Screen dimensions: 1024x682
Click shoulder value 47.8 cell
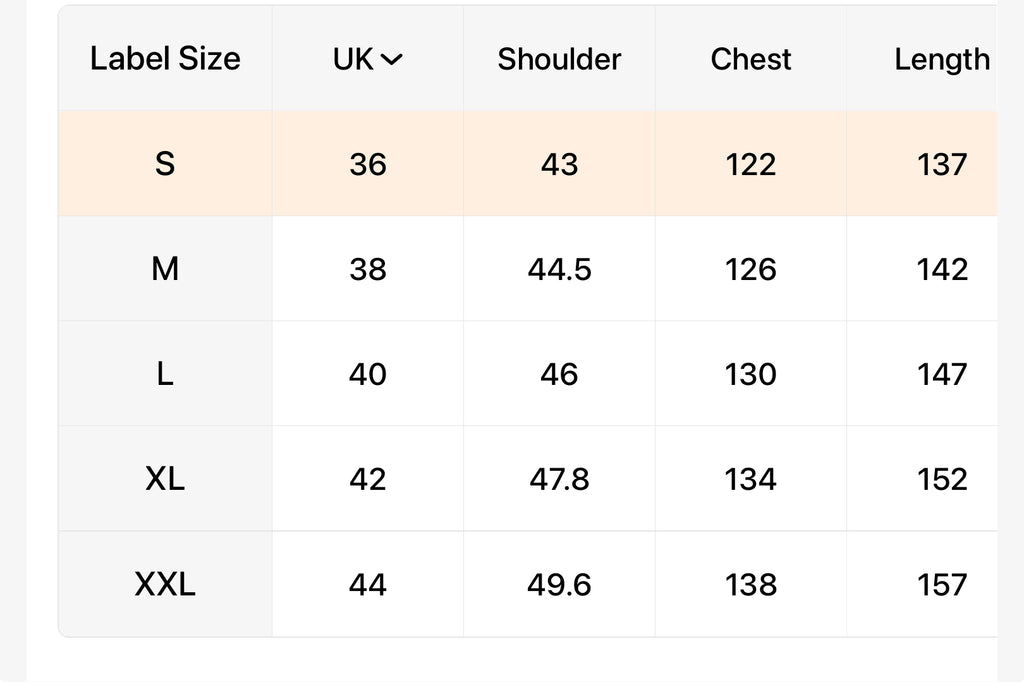tap(559, 479)
